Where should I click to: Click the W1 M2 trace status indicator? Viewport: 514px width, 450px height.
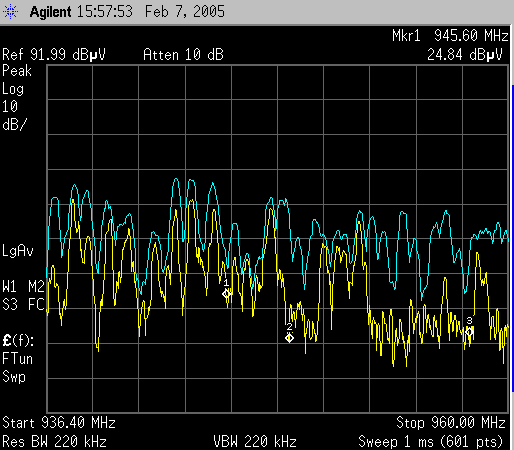(x=23, y=286)
